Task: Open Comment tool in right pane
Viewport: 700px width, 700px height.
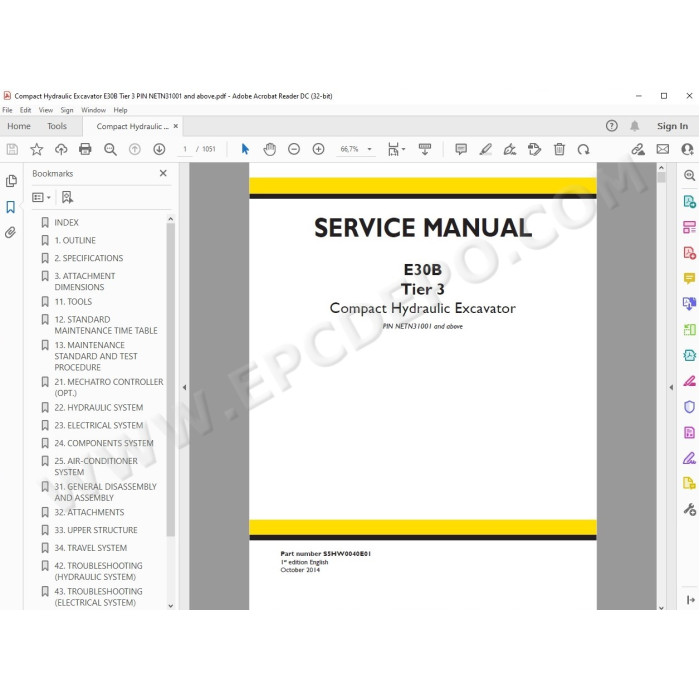Action: (689, 279)
